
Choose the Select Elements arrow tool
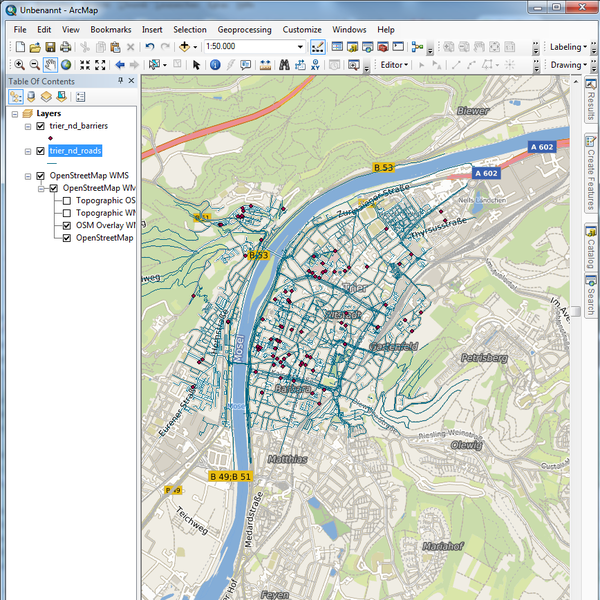[196, 65]
